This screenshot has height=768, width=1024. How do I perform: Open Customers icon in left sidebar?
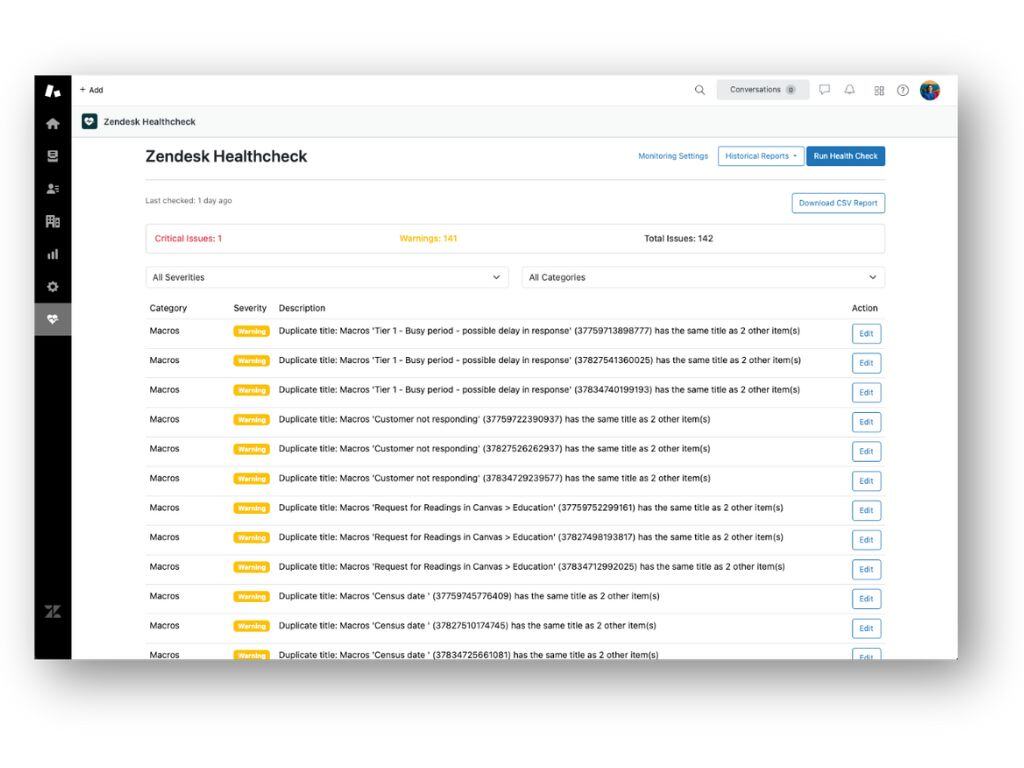pyautogui.click(x=53, y=189)
